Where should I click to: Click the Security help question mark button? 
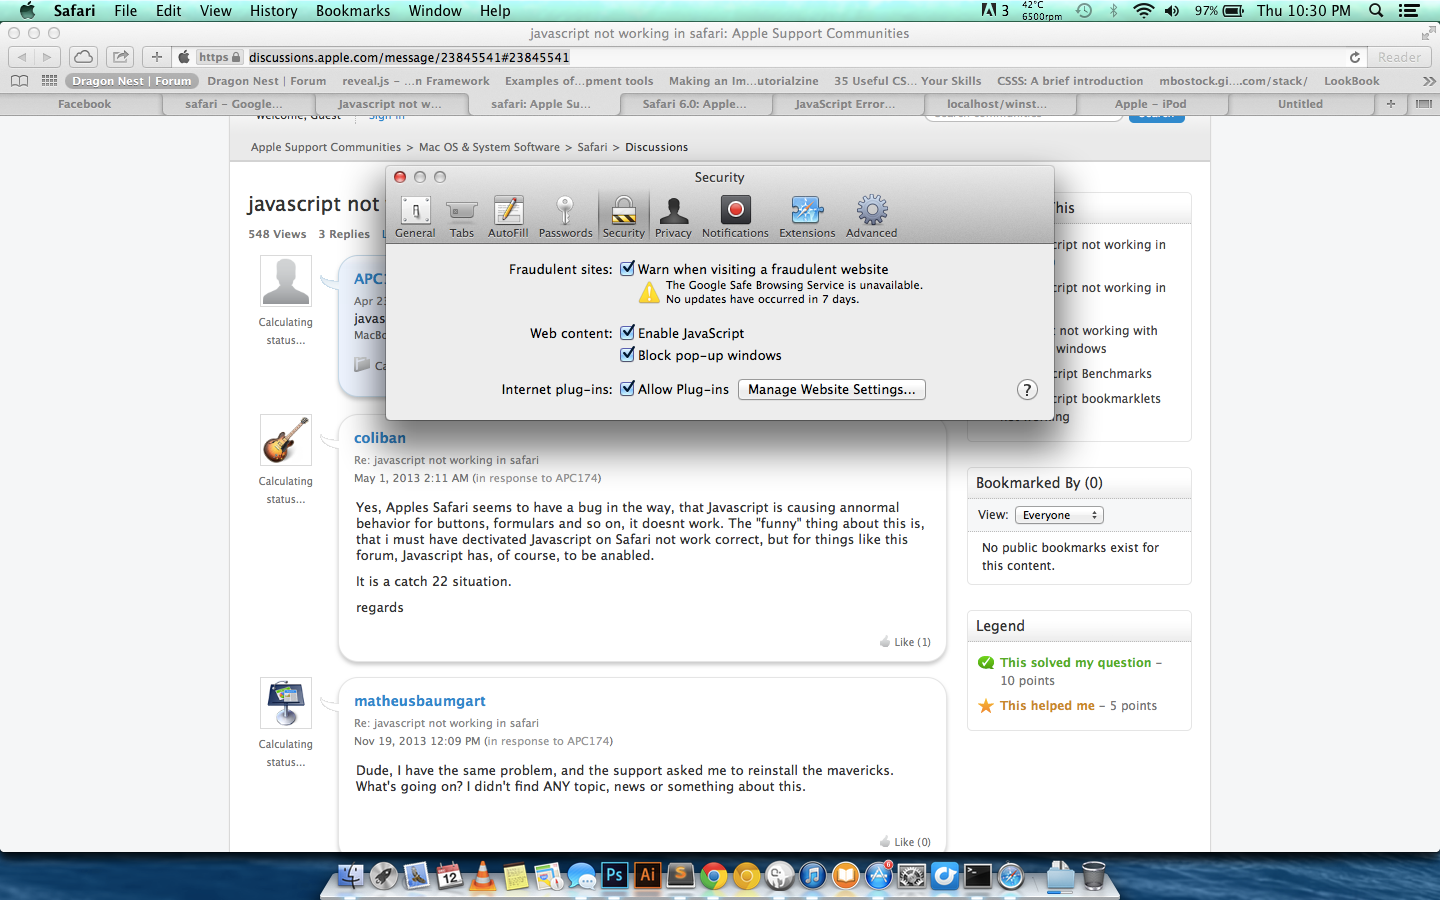click(x=1027, y=390)
